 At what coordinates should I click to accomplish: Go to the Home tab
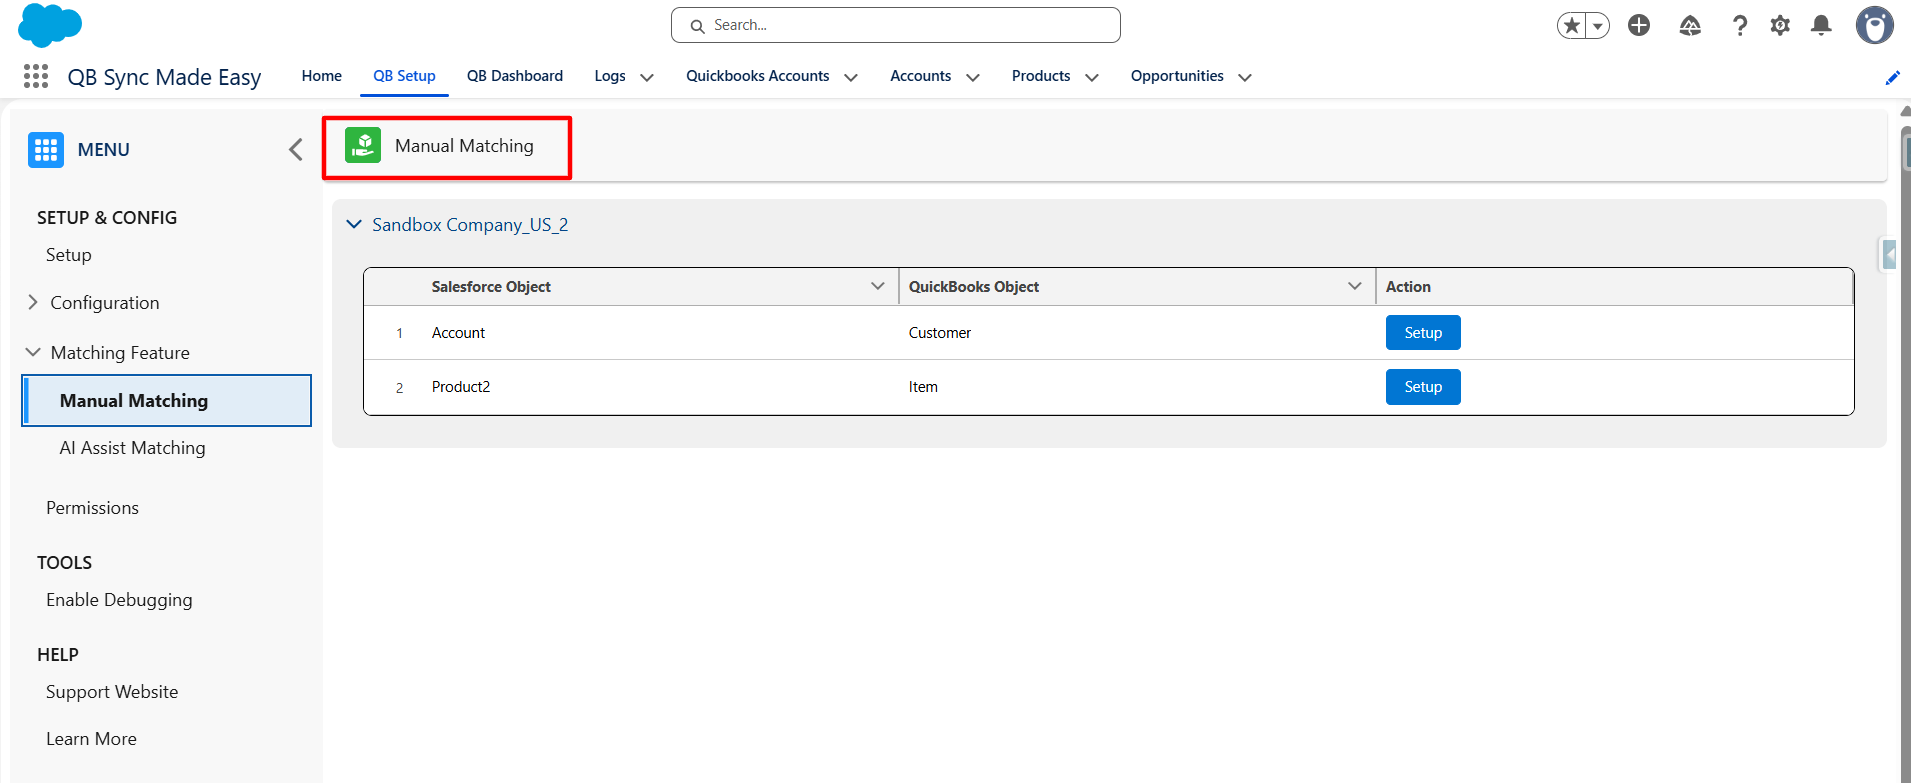click(x=322, y=76)
